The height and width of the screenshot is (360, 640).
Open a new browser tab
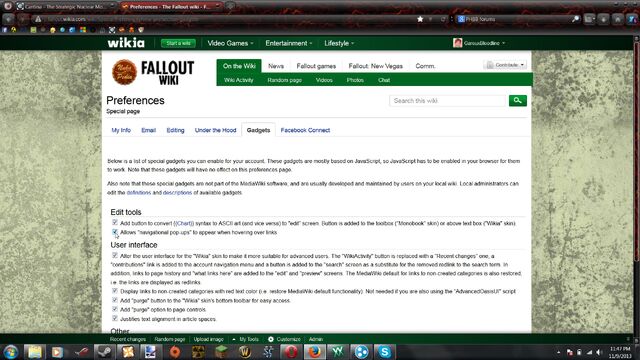point(231,6)
